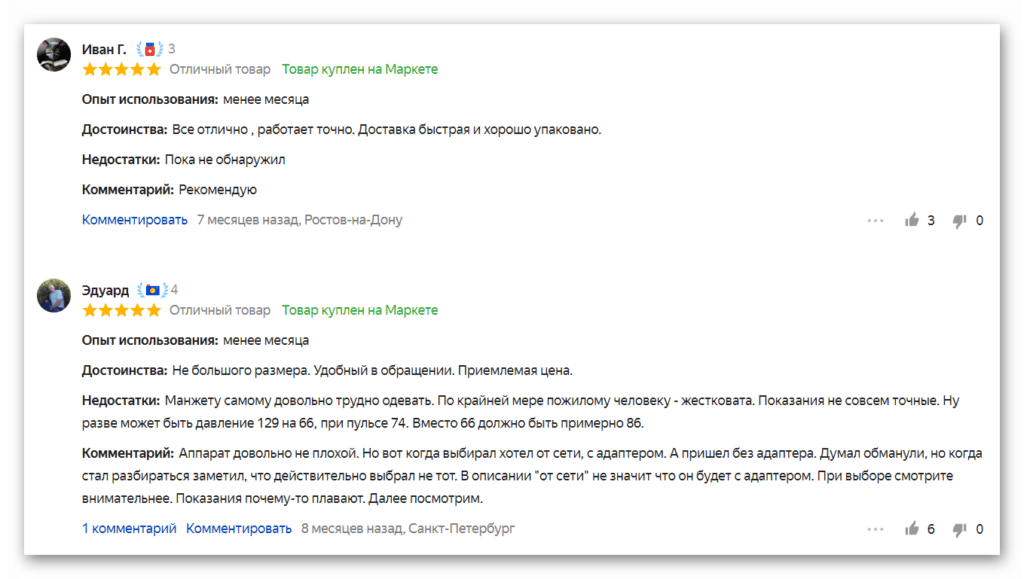Like Eduard's review with thumbs up
Viewport: 1024px width, 579px height.
coord(912,528)
